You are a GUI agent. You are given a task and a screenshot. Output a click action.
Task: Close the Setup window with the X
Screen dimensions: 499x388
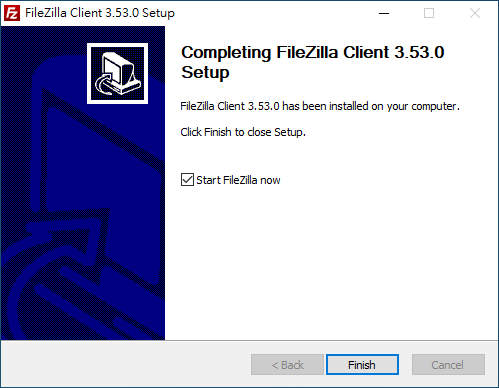(475, 13)
